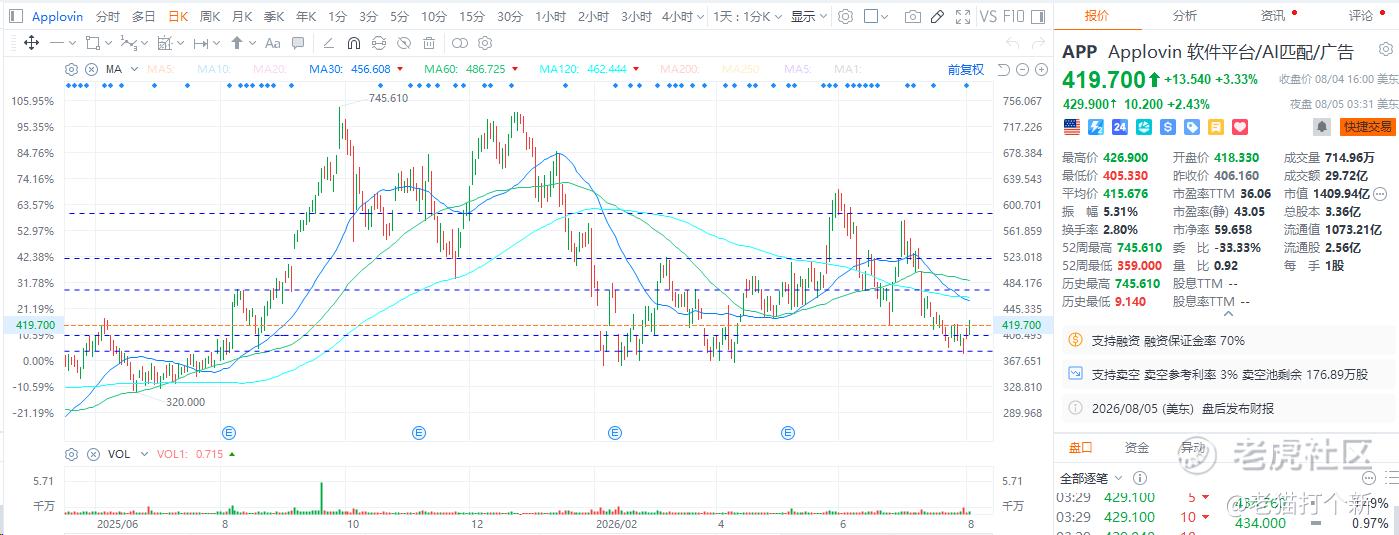Expand the 全部逐笔 dropdown
The image size is (1399, 535).
1091,478
